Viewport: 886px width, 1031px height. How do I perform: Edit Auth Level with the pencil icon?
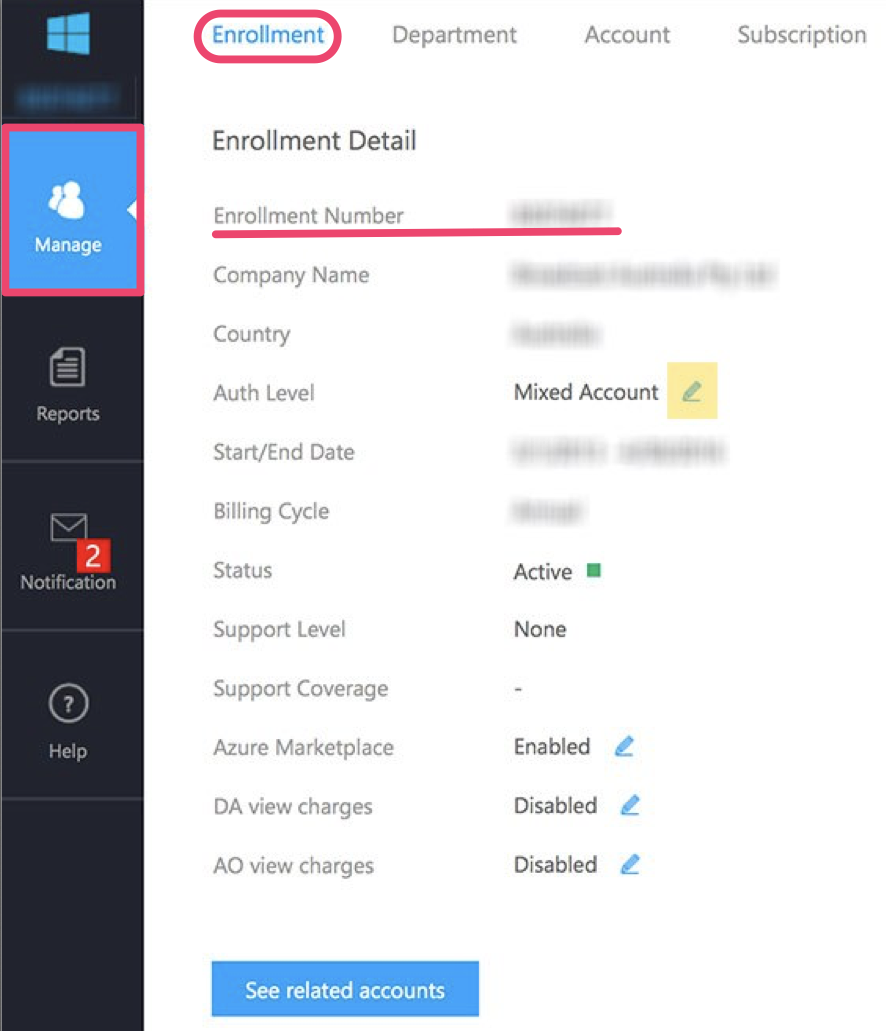click(691, 392)
